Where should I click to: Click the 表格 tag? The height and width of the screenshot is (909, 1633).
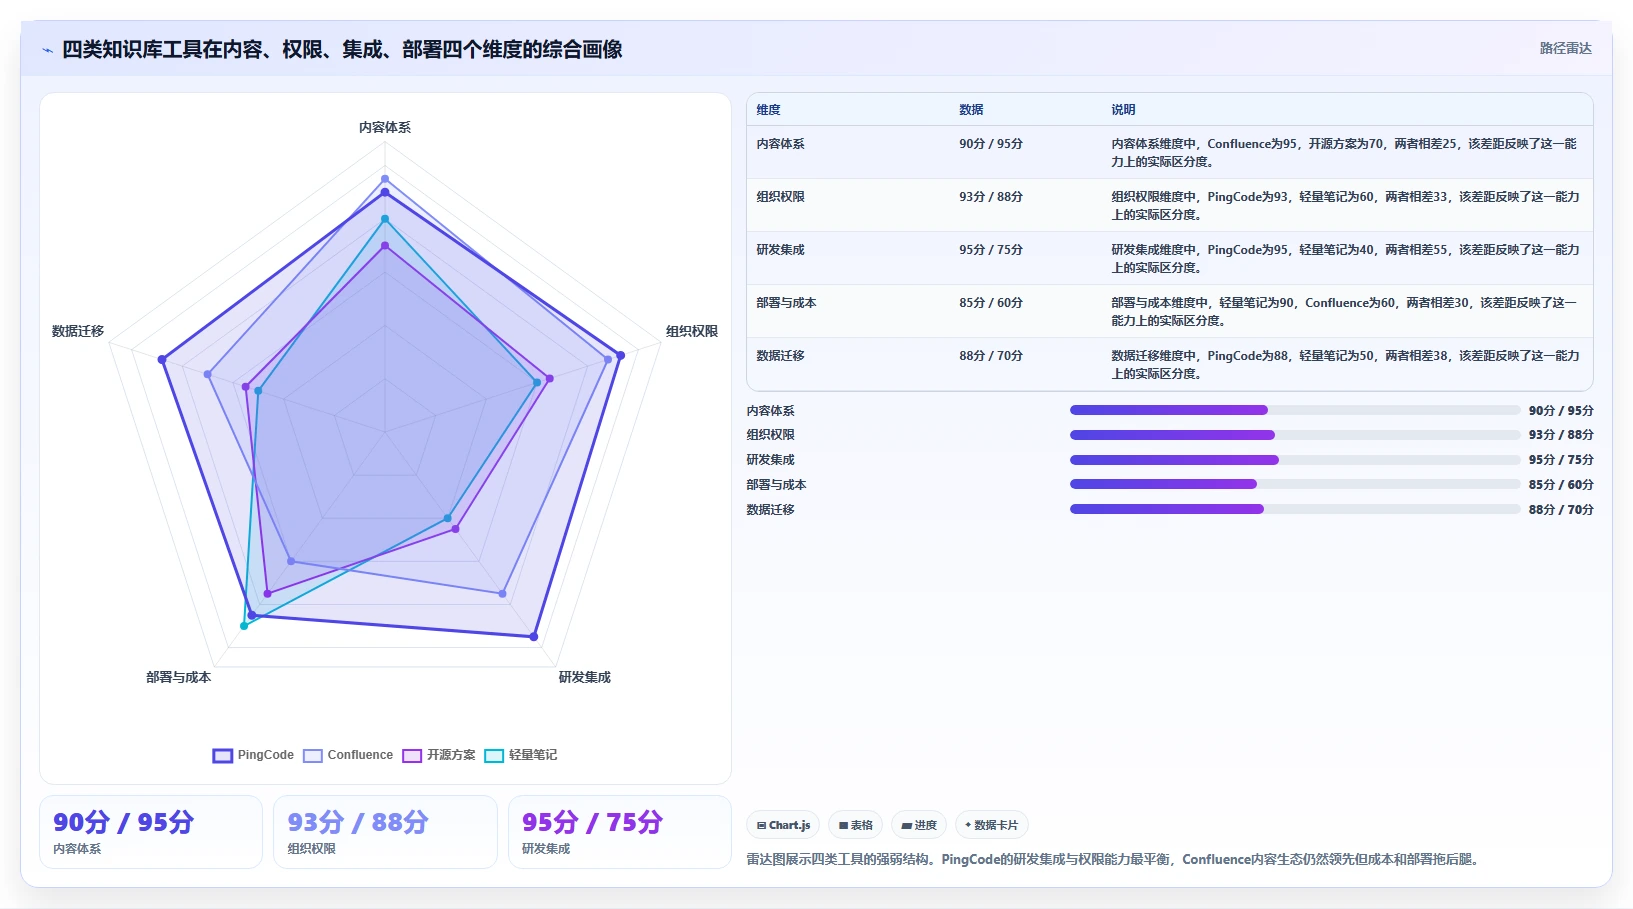[x=855, y=825]
